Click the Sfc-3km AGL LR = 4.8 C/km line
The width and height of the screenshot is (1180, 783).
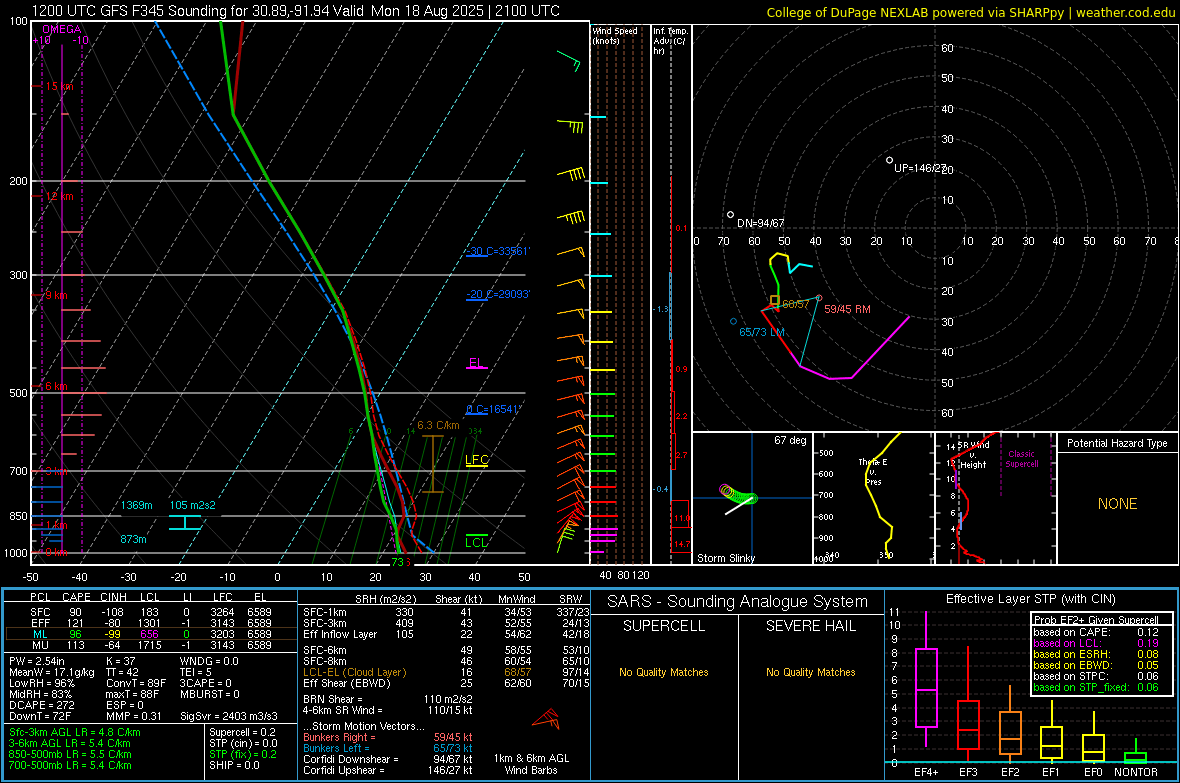point(75,733)
